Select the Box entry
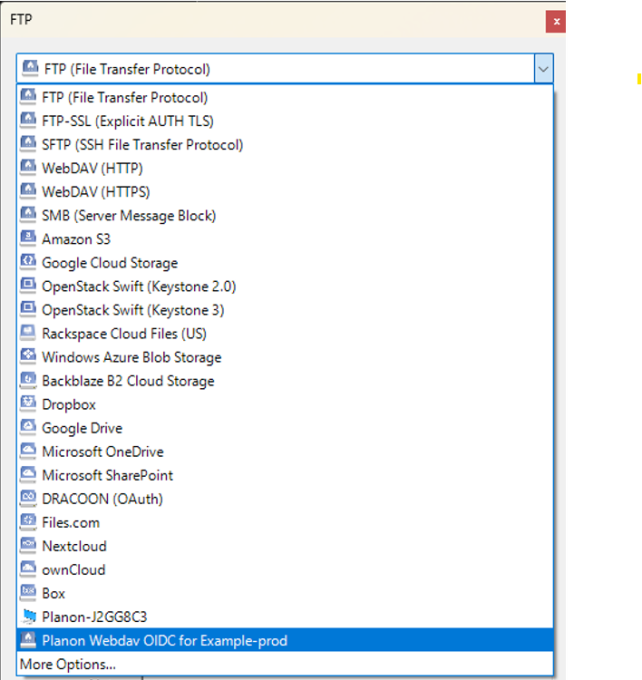 pyautogui.click(x=285, y=593)
